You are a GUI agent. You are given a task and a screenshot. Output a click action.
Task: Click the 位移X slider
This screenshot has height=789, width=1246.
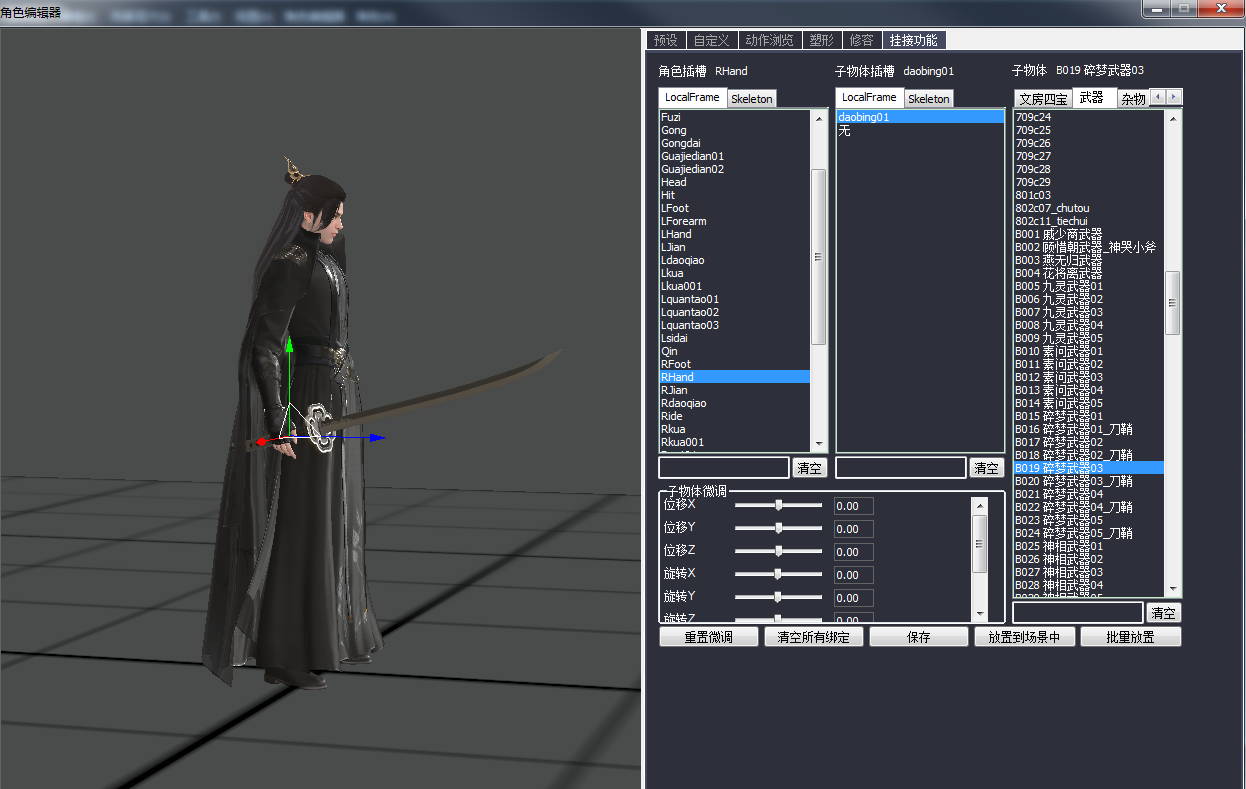click(x=779, y=505)
